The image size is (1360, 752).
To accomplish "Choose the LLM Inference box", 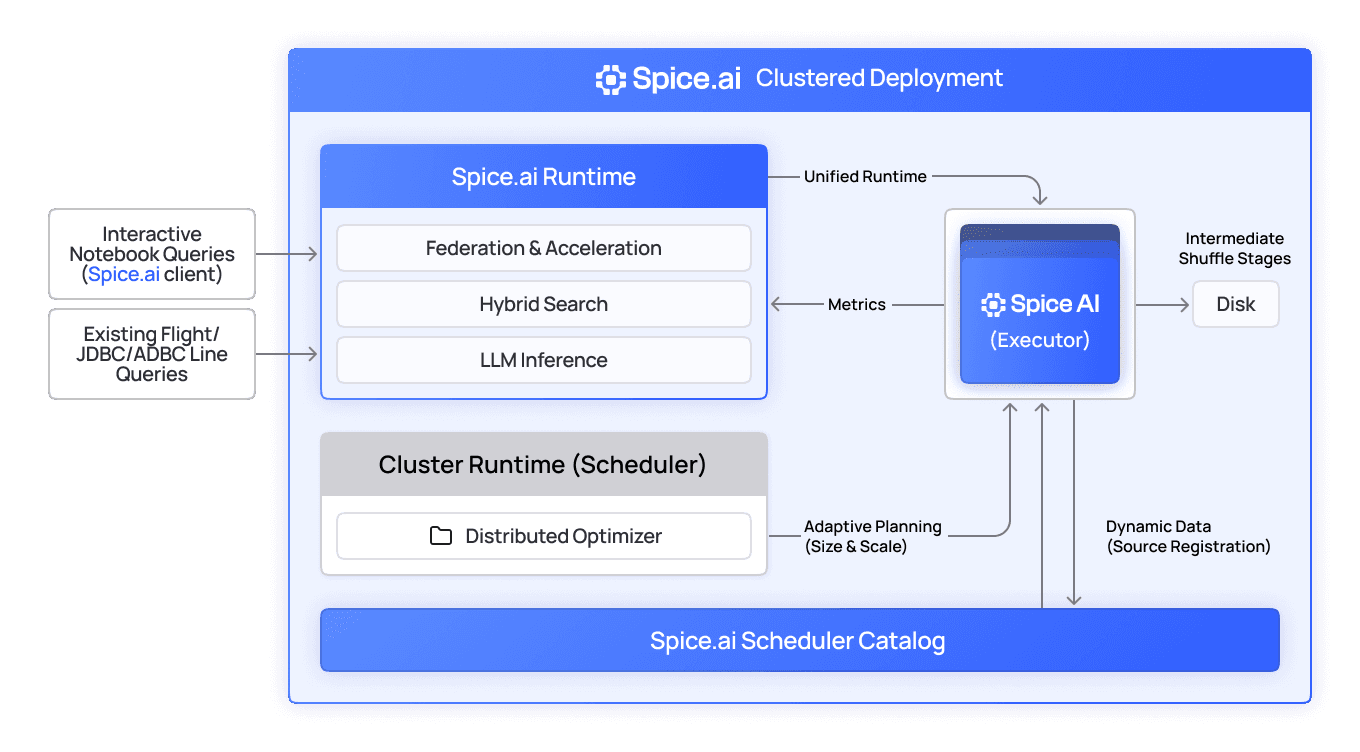I will pos(543,360).
